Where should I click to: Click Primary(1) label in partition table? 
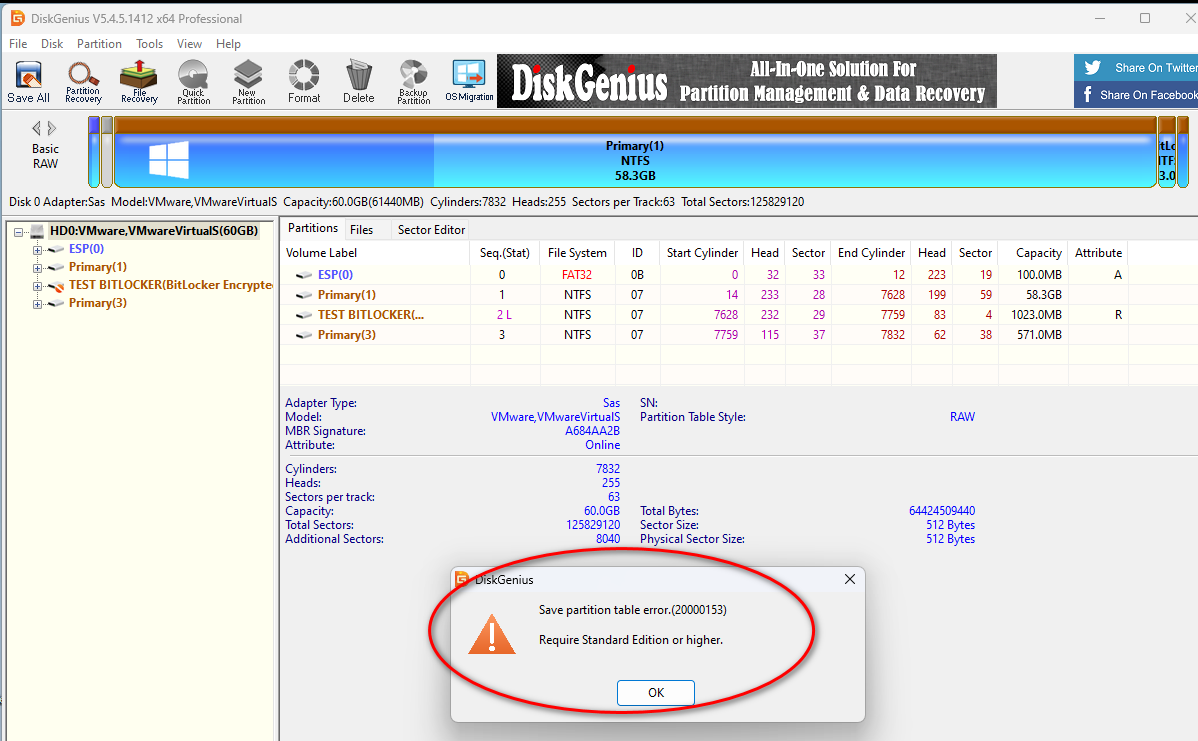(347, 294)
